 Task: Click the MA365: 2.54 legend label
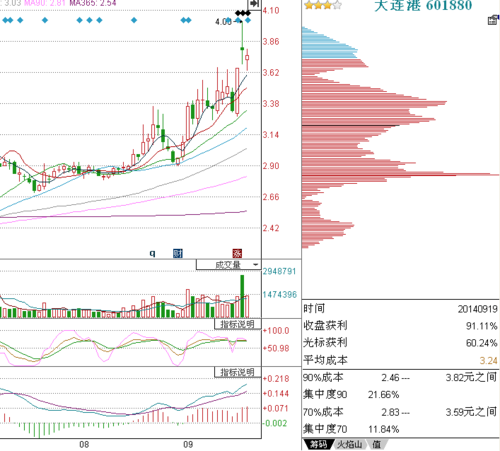pos(93,3)
